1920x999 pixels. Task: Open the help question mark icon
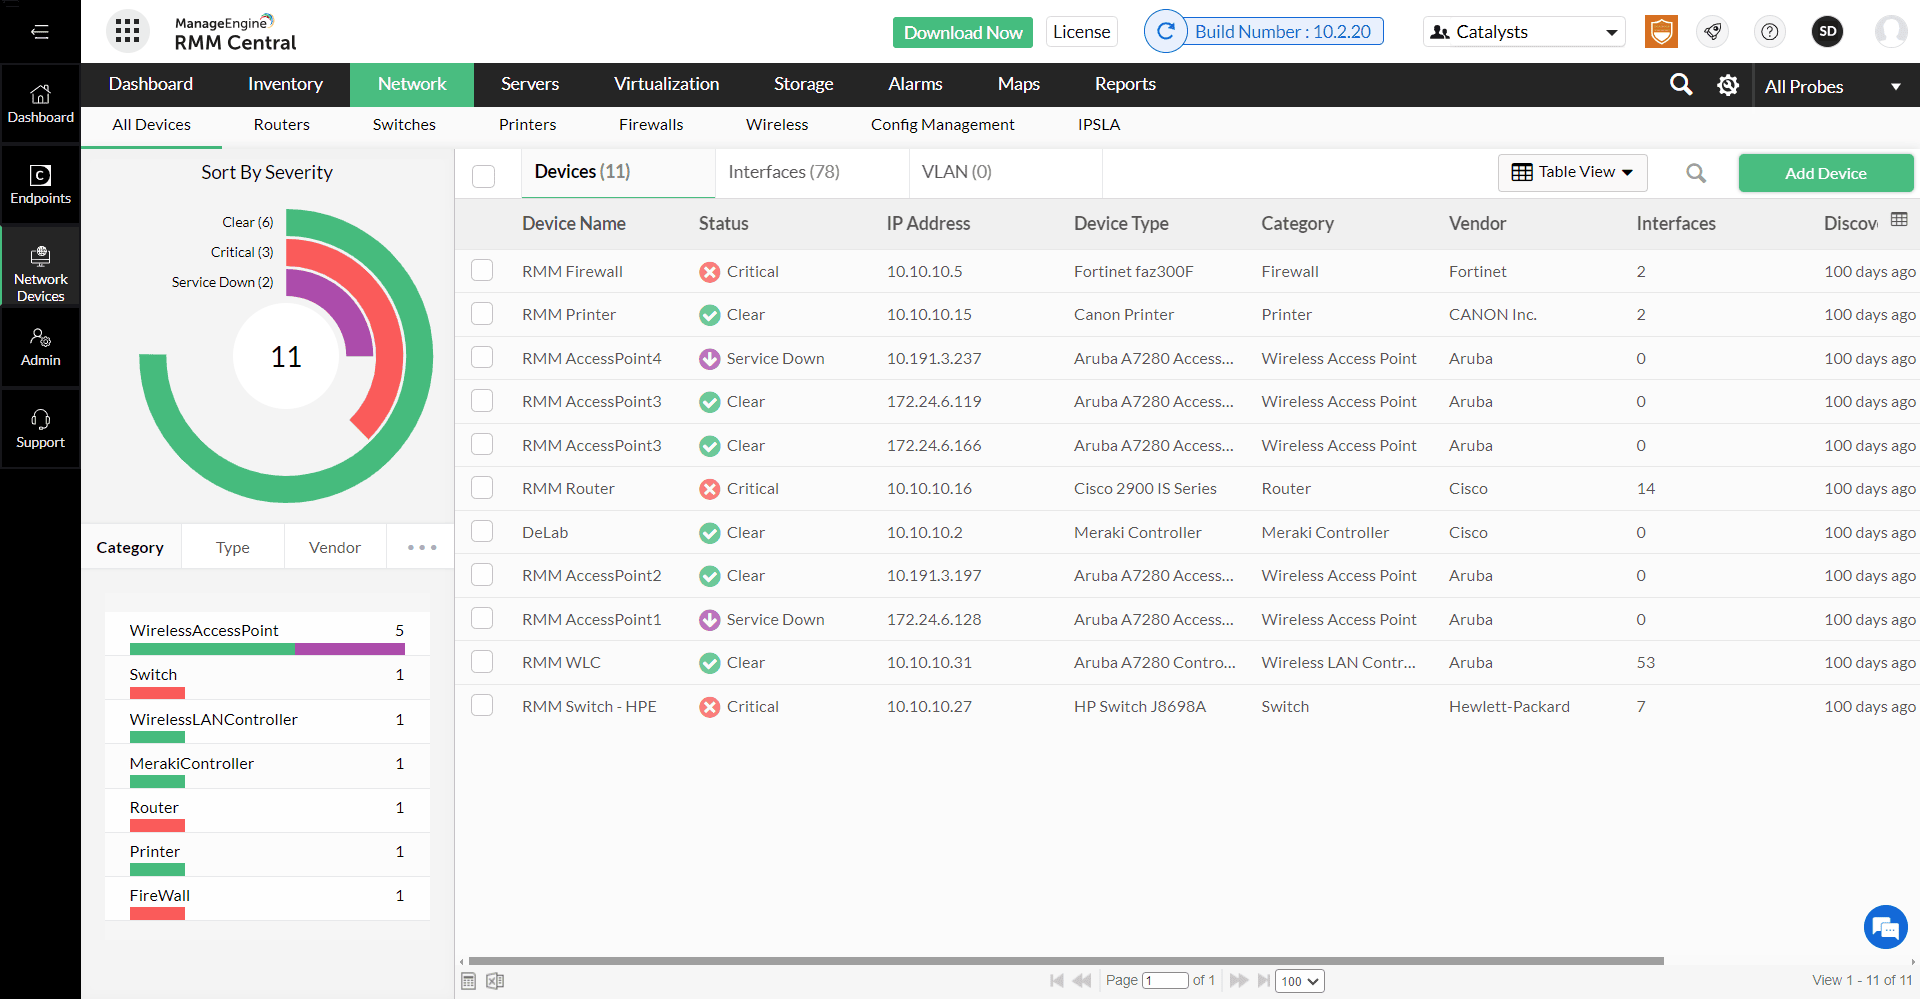tap(1770, 32)
